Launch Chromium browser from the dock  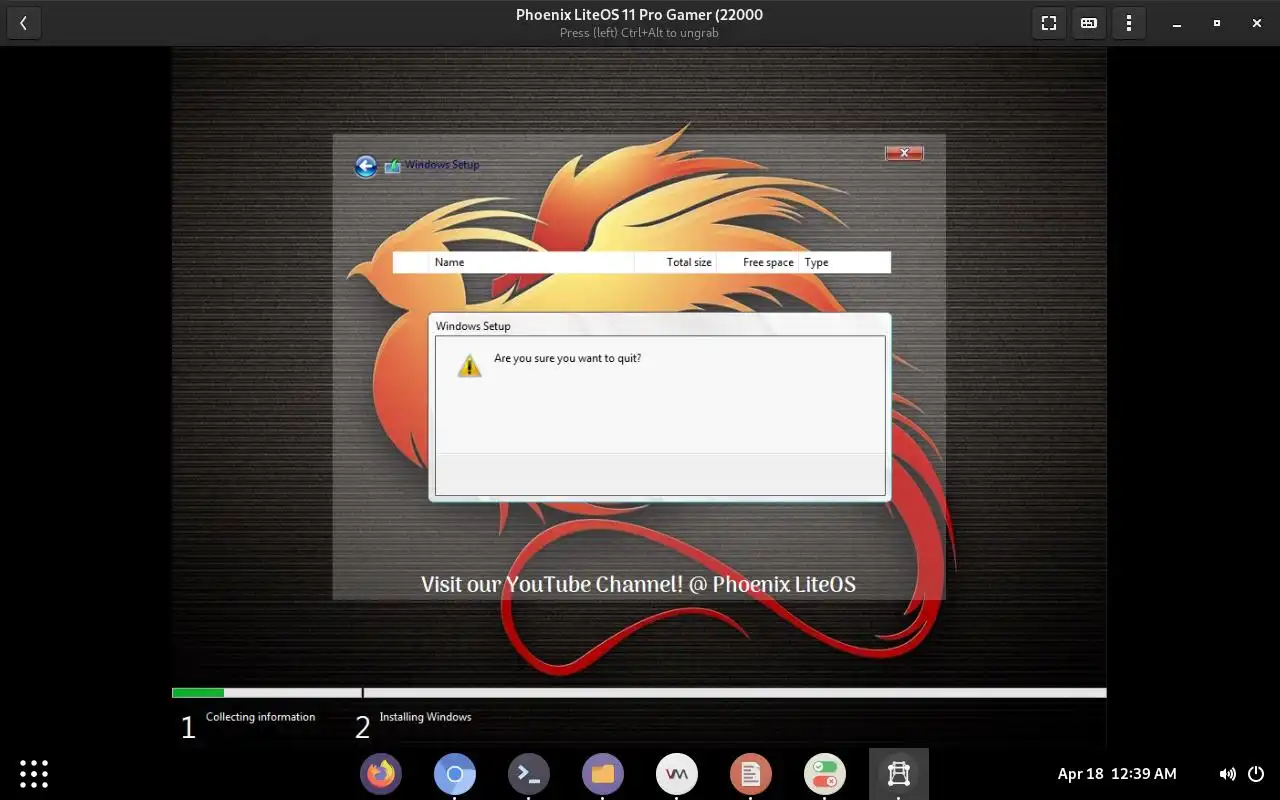(x=455, y=774)
